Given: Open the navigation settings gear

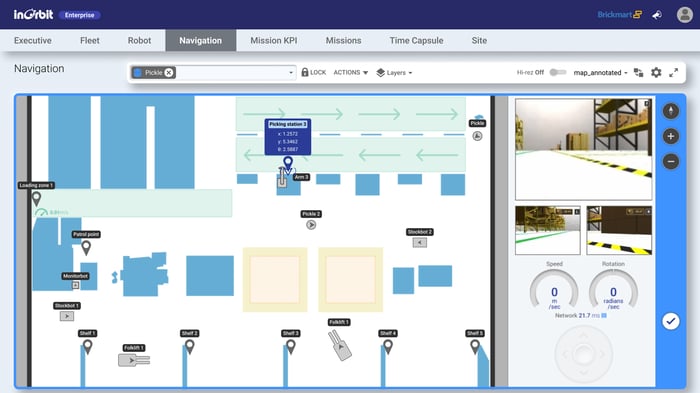Looking at the screenshot, I should [656, 72].
